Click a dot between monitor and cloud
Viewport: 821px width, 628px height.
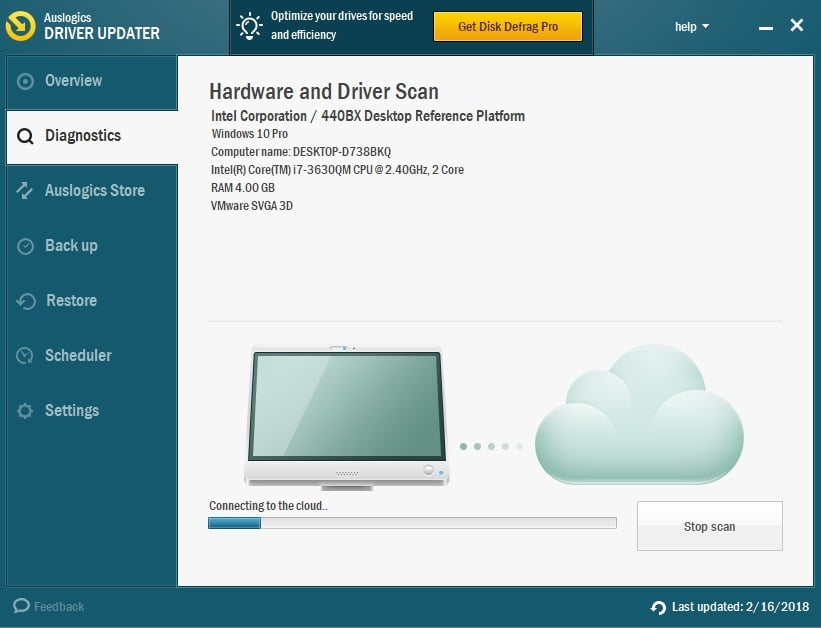pyautogui.click(x=490, y=447)
